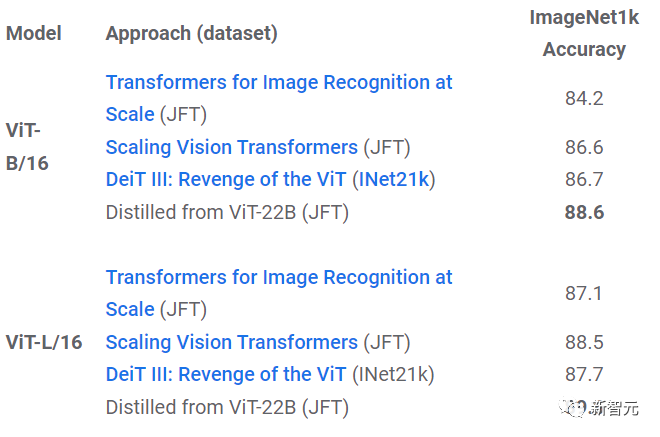Select the ViT-B/16 model row label
Screen dimensions: 660x437
coord(27,147)
